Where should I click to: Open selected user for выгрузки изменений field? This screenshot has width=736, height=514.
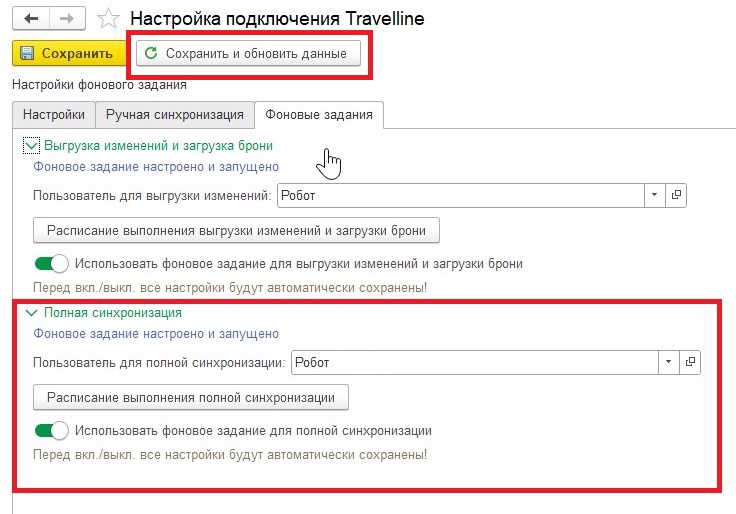(x=676, y=195)
